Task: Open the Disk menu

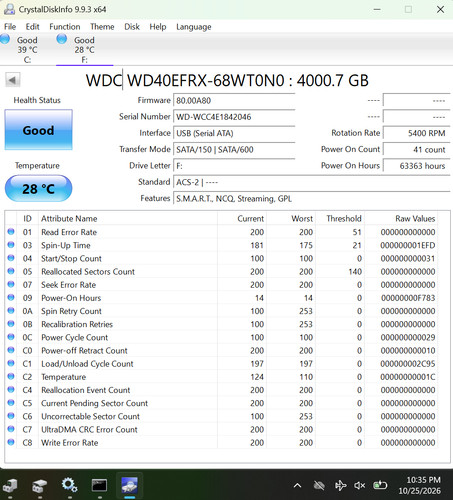Action: click(132, 27)
